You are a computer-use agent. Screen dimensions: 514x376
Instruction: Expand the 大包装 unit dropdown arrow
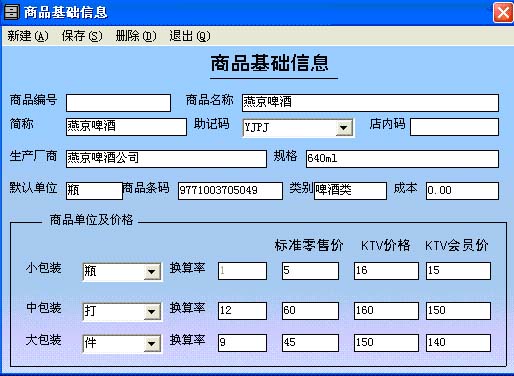pyautogui.click(x=152, y=344)
